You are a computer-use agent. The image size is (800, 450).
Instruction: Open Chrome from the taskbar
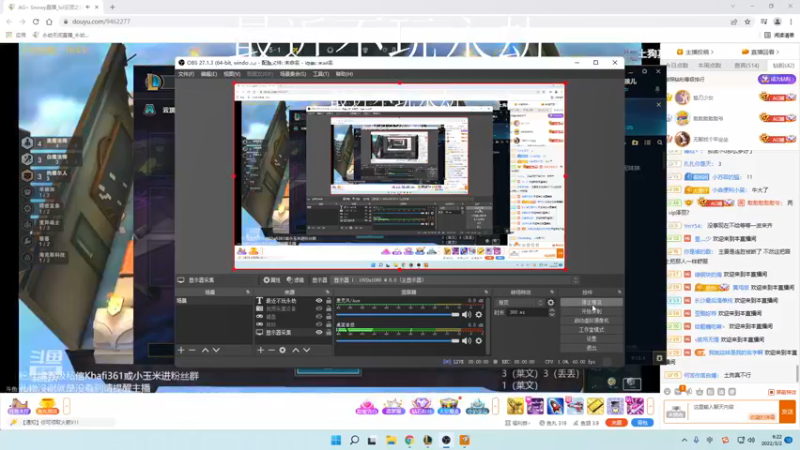click(410, 440)
